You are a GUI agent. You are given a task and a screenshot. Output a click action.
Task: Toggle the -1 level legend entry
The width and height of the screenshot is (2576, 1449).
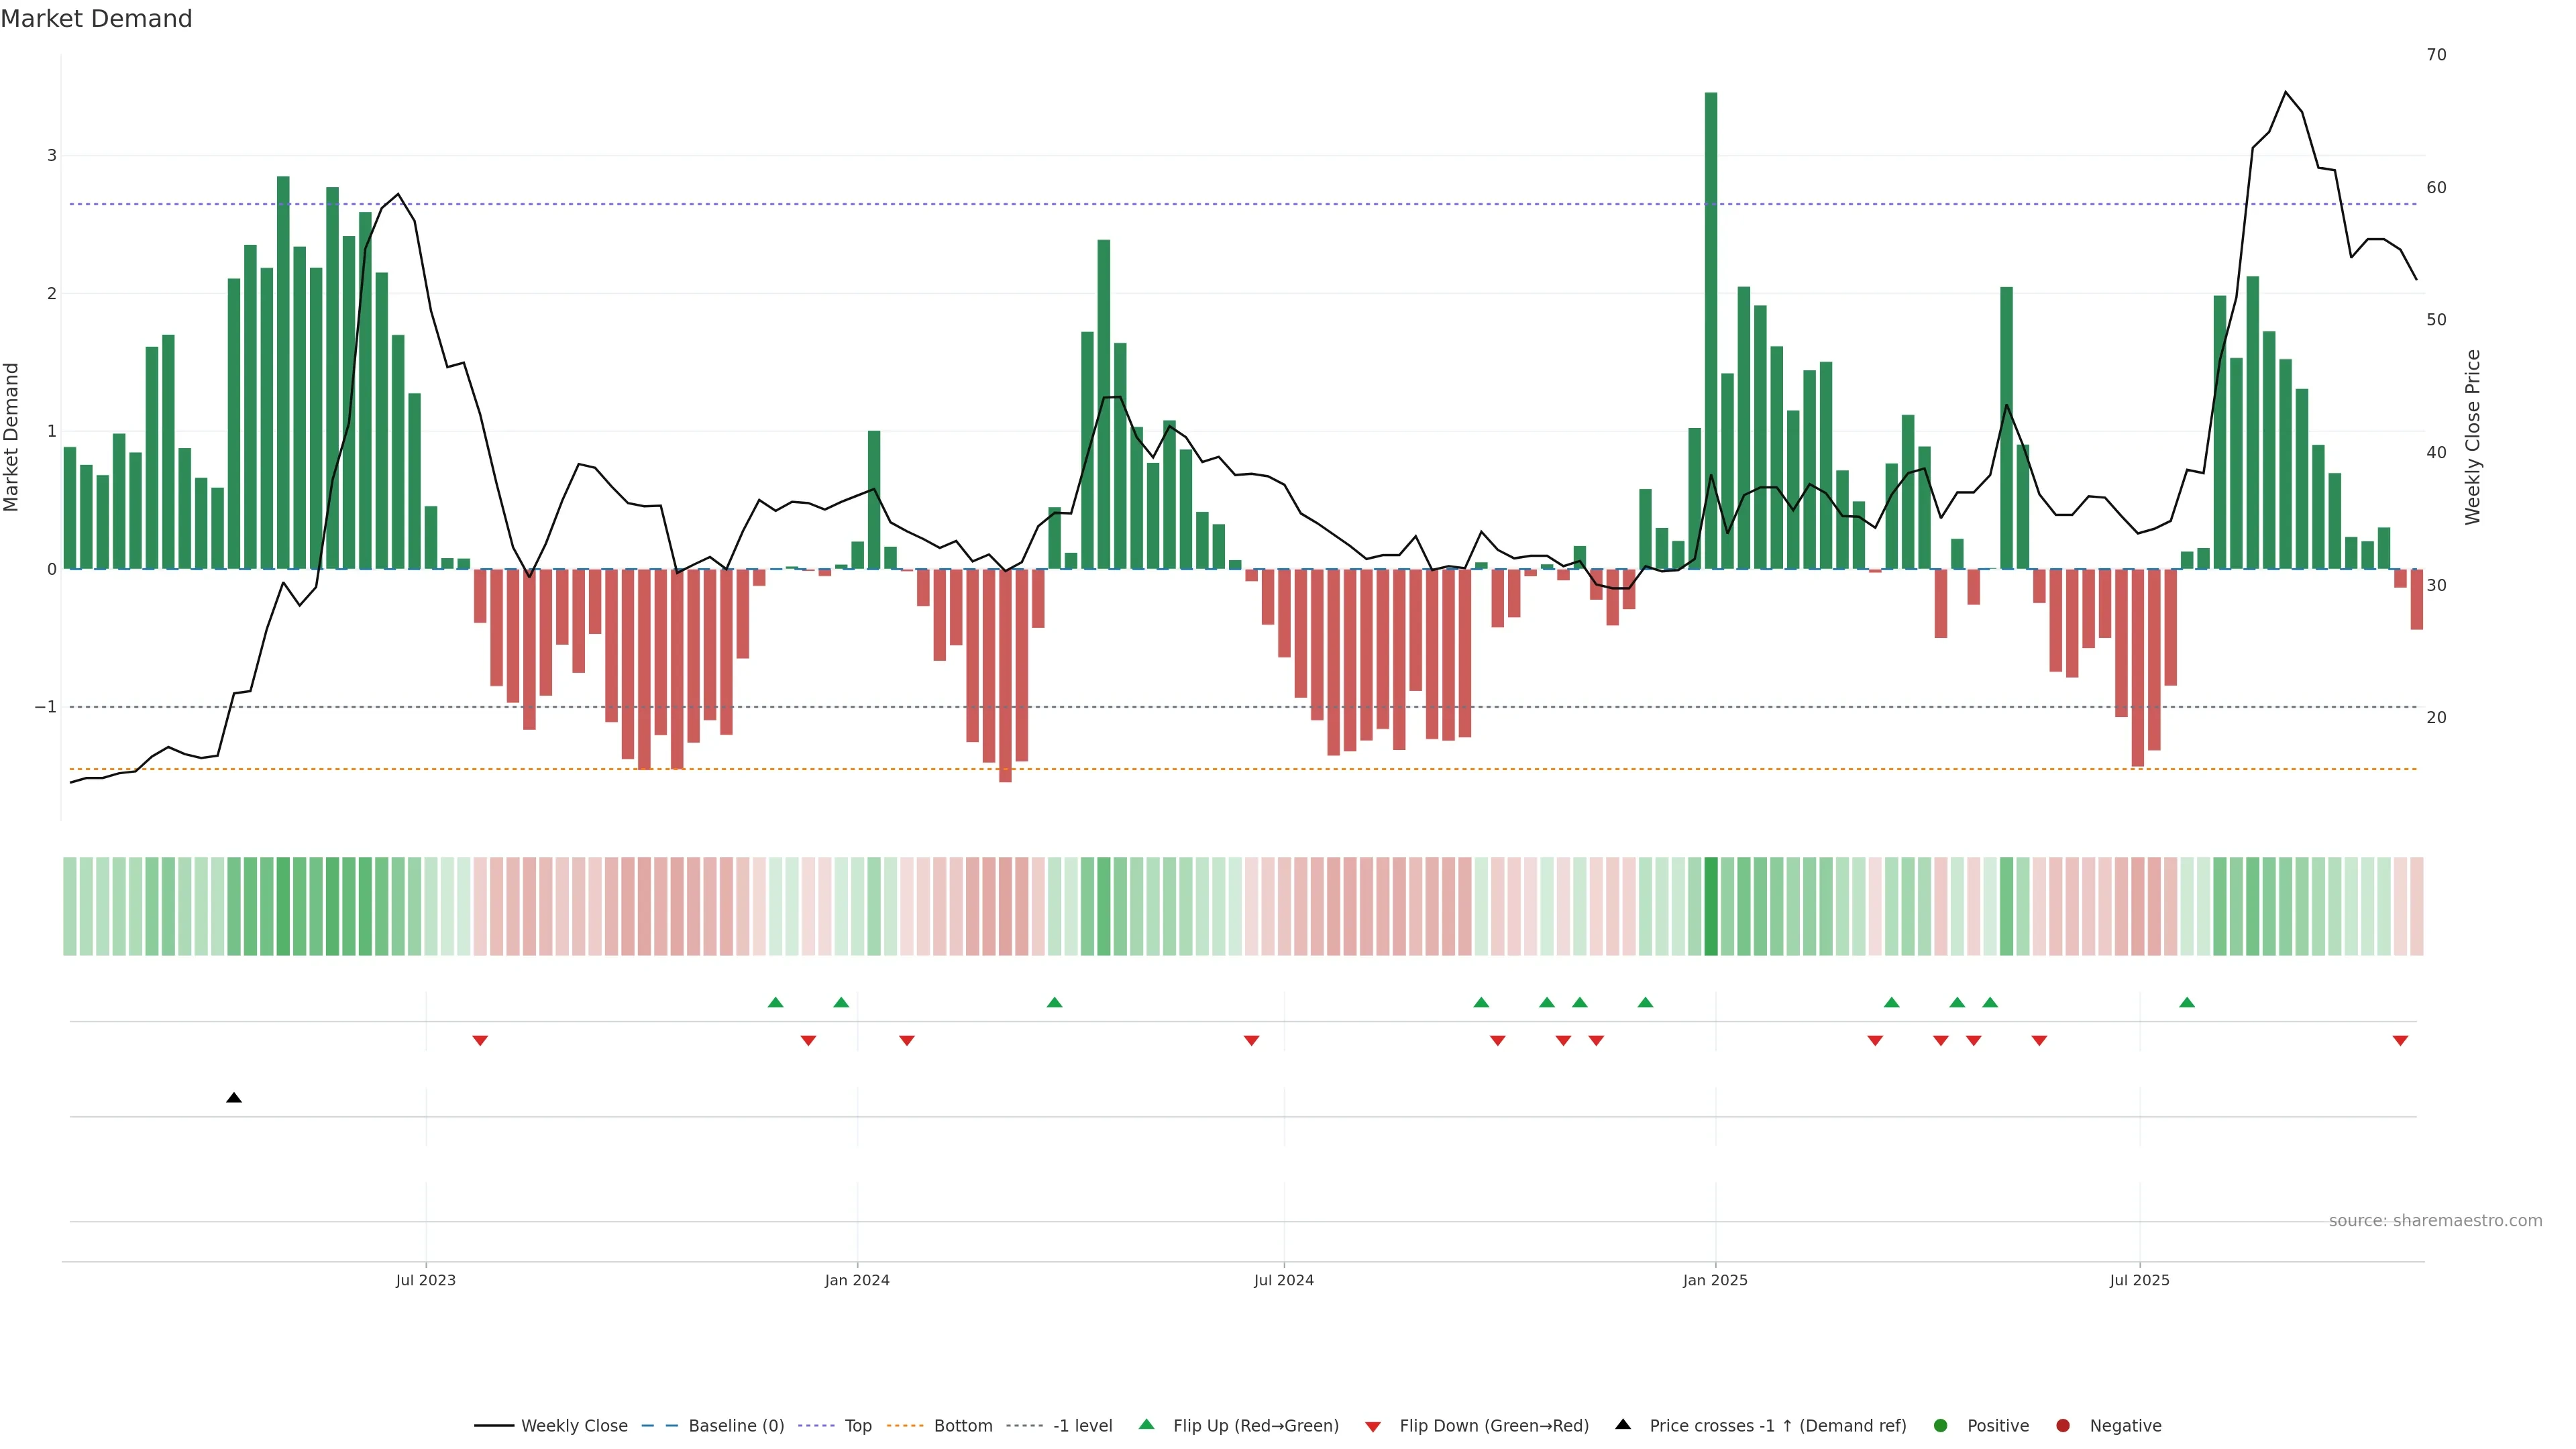1082,1425
